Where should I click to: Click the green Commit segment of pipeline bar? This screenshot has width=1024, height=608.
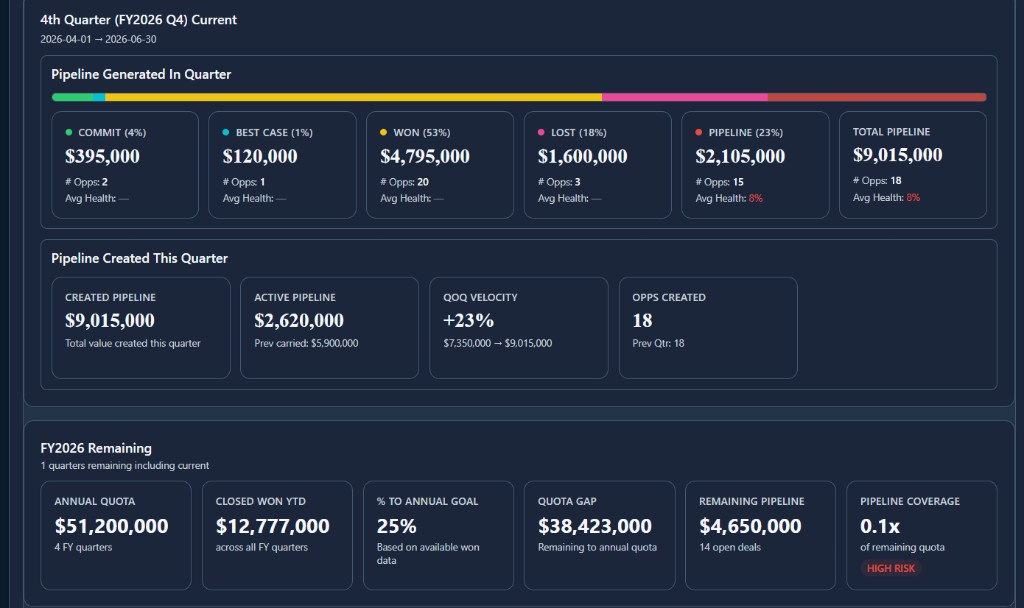point(72,97)
